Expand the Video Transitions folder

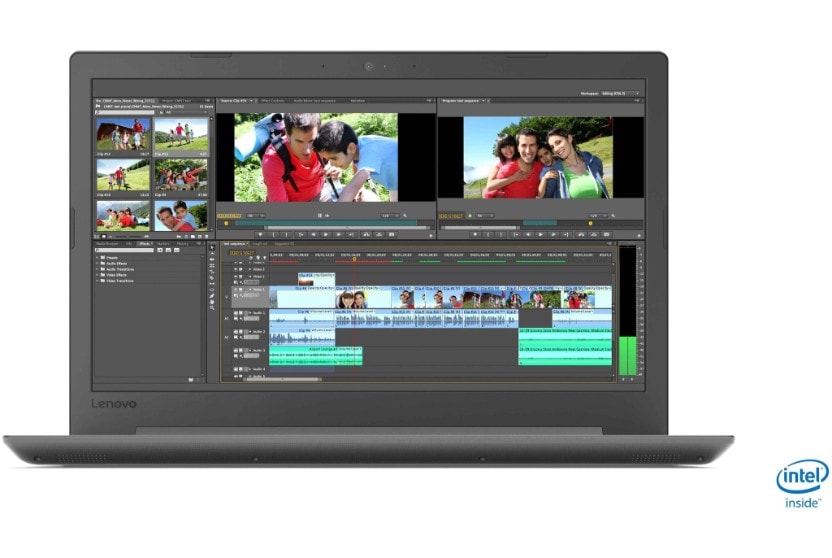[x=97, y=281]
